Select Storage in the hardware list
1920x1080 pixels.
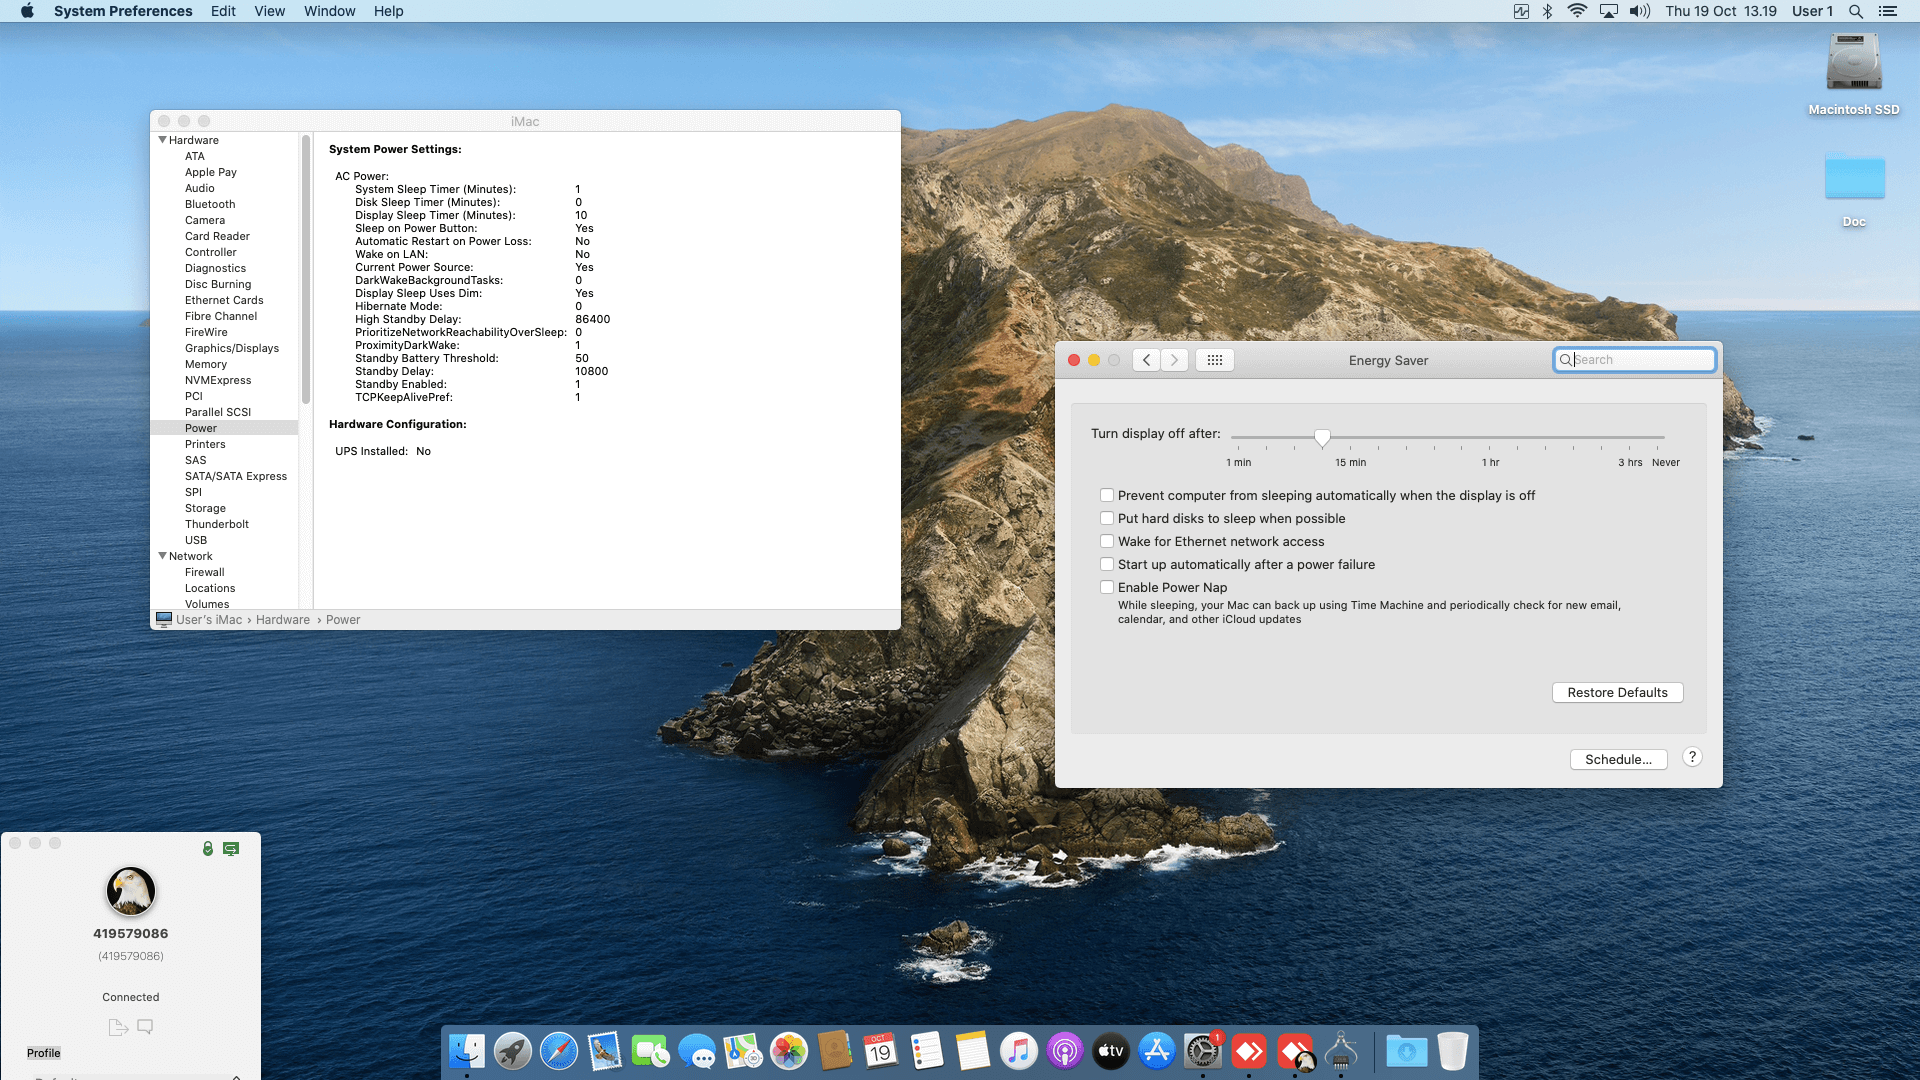tap(205, 508)
